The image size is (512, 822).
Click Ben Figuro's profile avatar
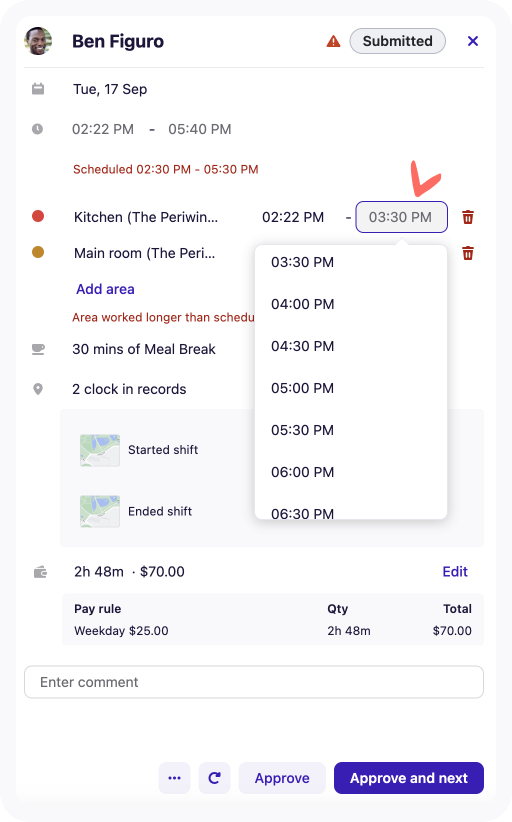(x=38, y=41)
